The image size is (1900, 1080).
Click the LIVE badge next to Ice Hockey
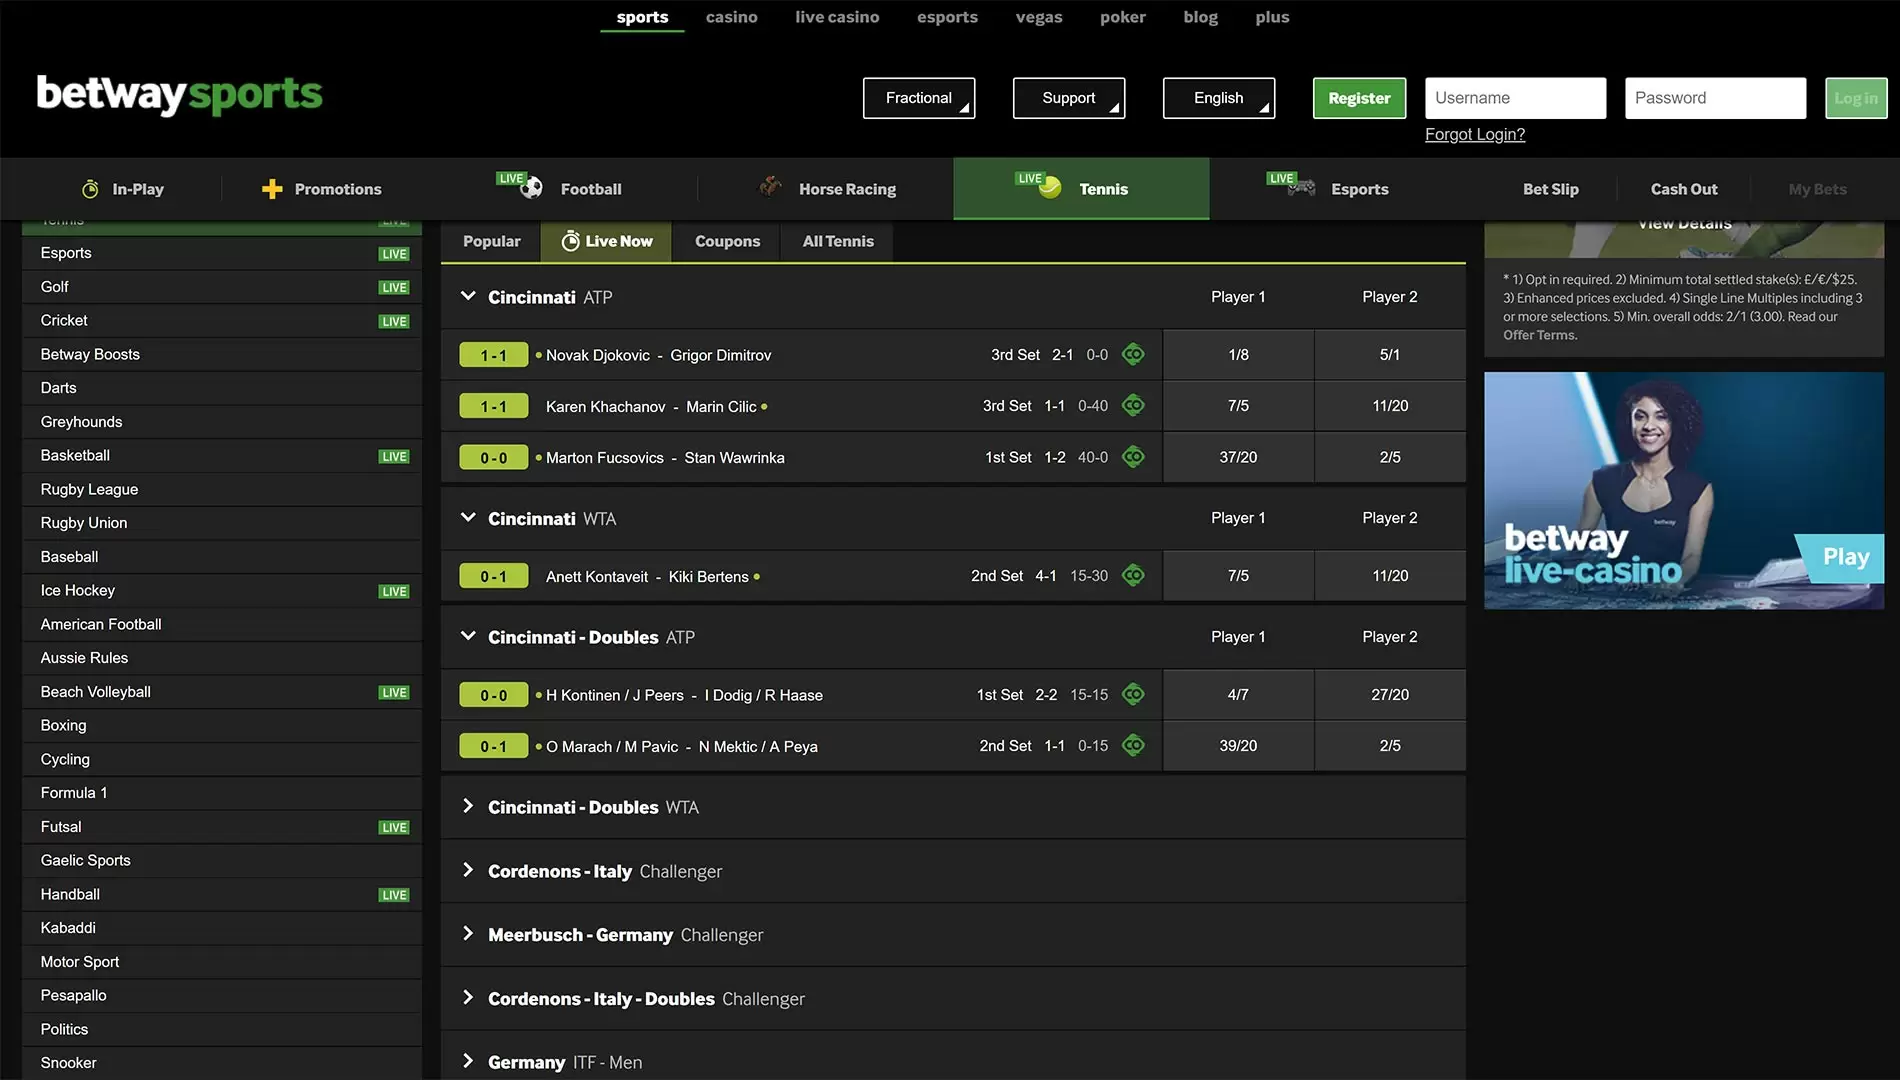coord(394,592)
